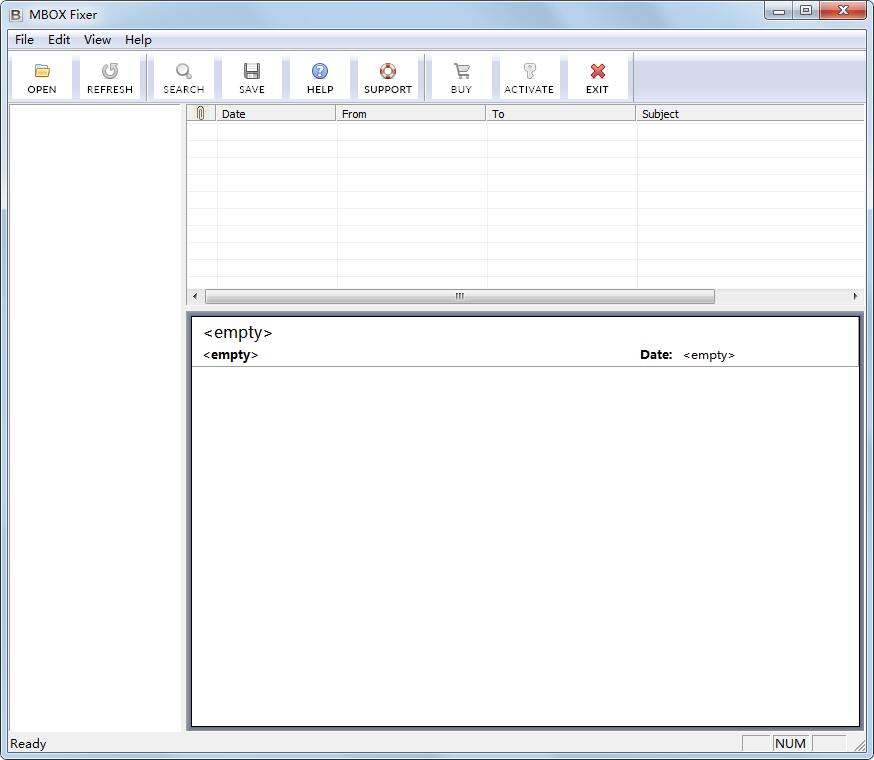Image resolution: width=874 pixels, height=760 pixels.
Task: Click the NUM indicator in status bar
Action: tap(790, 743)
